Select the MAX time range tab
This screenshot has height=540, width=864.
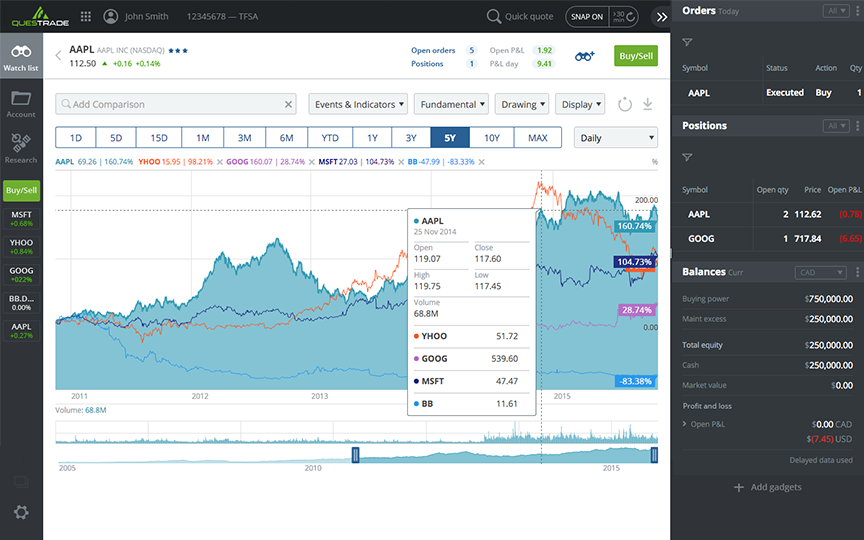tap(538, 138)
